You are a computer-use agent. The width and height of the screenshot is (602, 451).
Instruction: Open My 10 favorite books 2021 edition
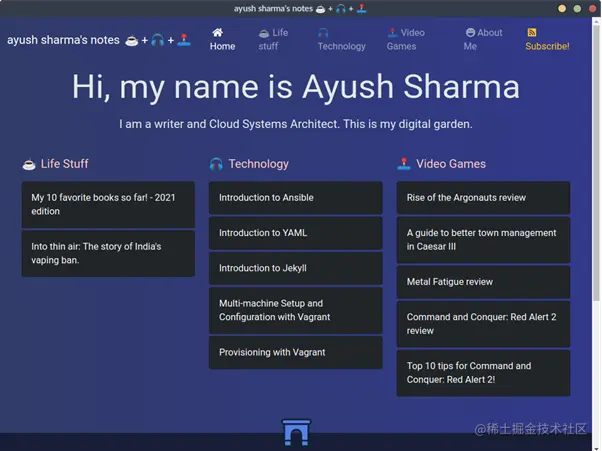108,205
